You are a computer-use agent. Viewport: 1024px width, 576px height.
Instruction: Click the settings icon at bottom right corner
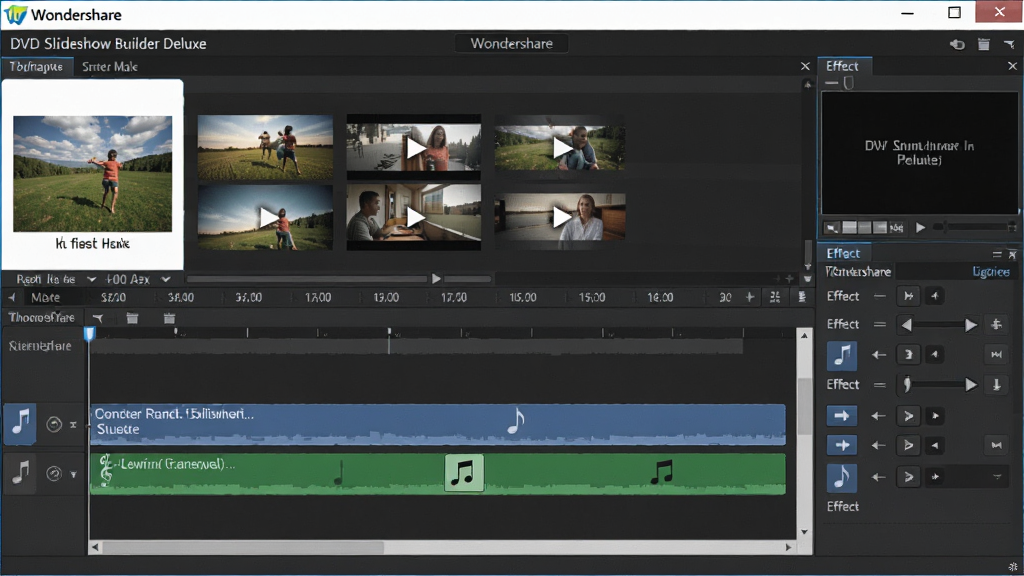tap(1013, 567)
